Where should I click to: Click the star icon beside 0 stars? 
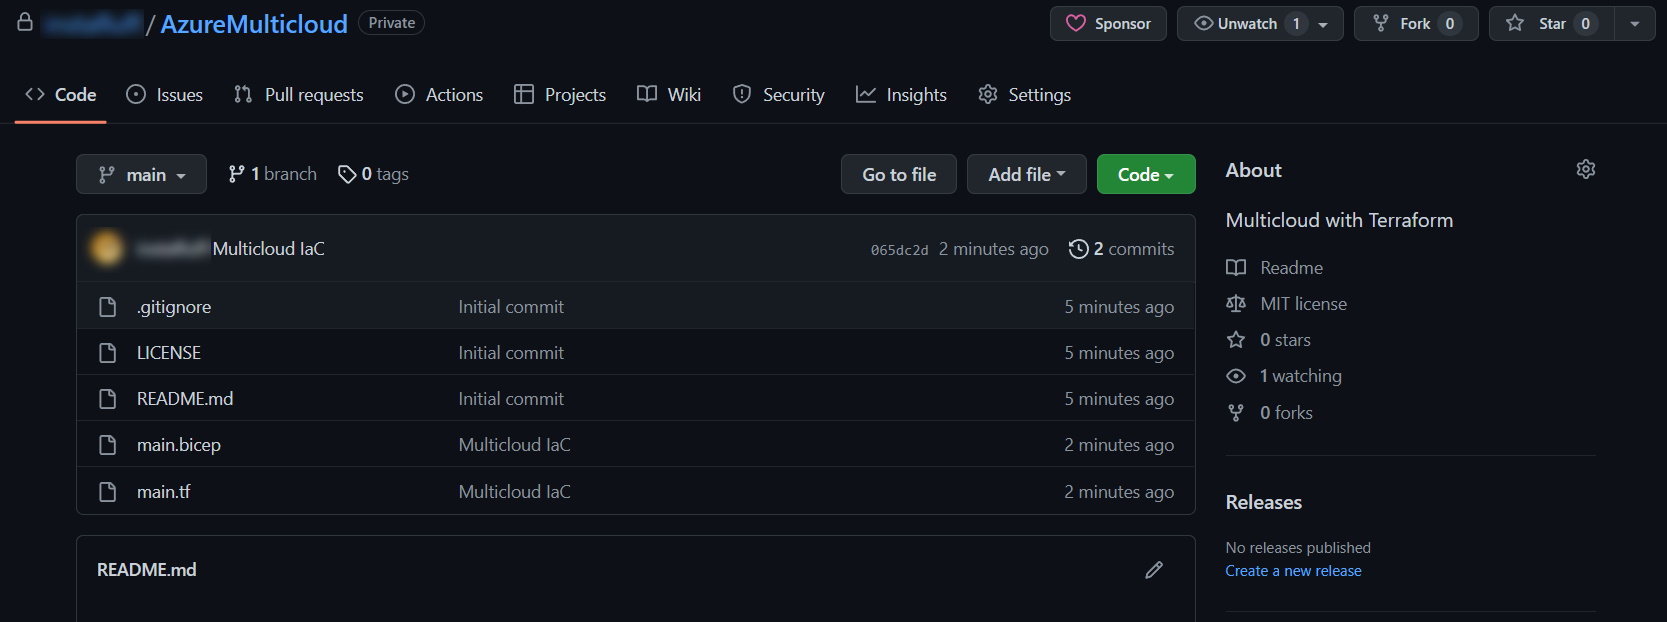click(x=1236, y=340)
